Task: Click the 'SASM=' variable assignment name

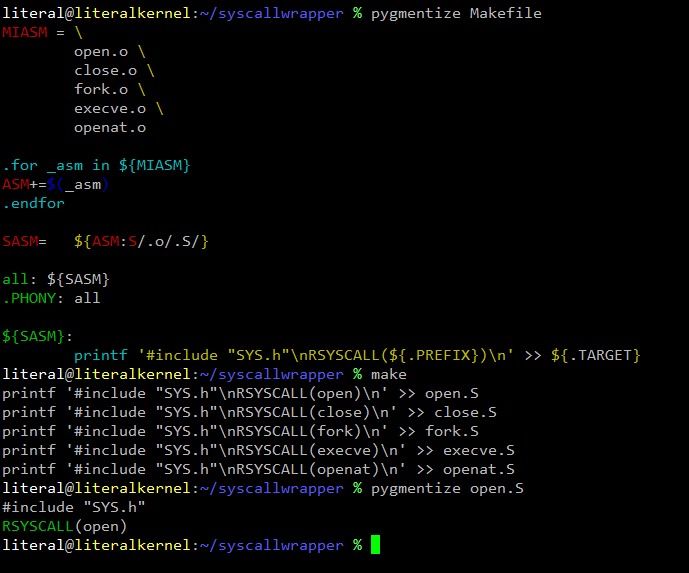Action: tap(25, 241)
